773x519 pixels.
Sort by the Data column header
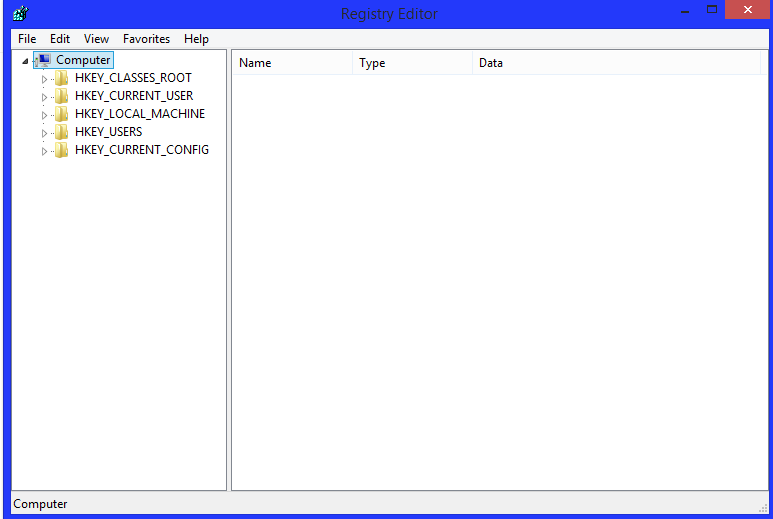[616, 63]
